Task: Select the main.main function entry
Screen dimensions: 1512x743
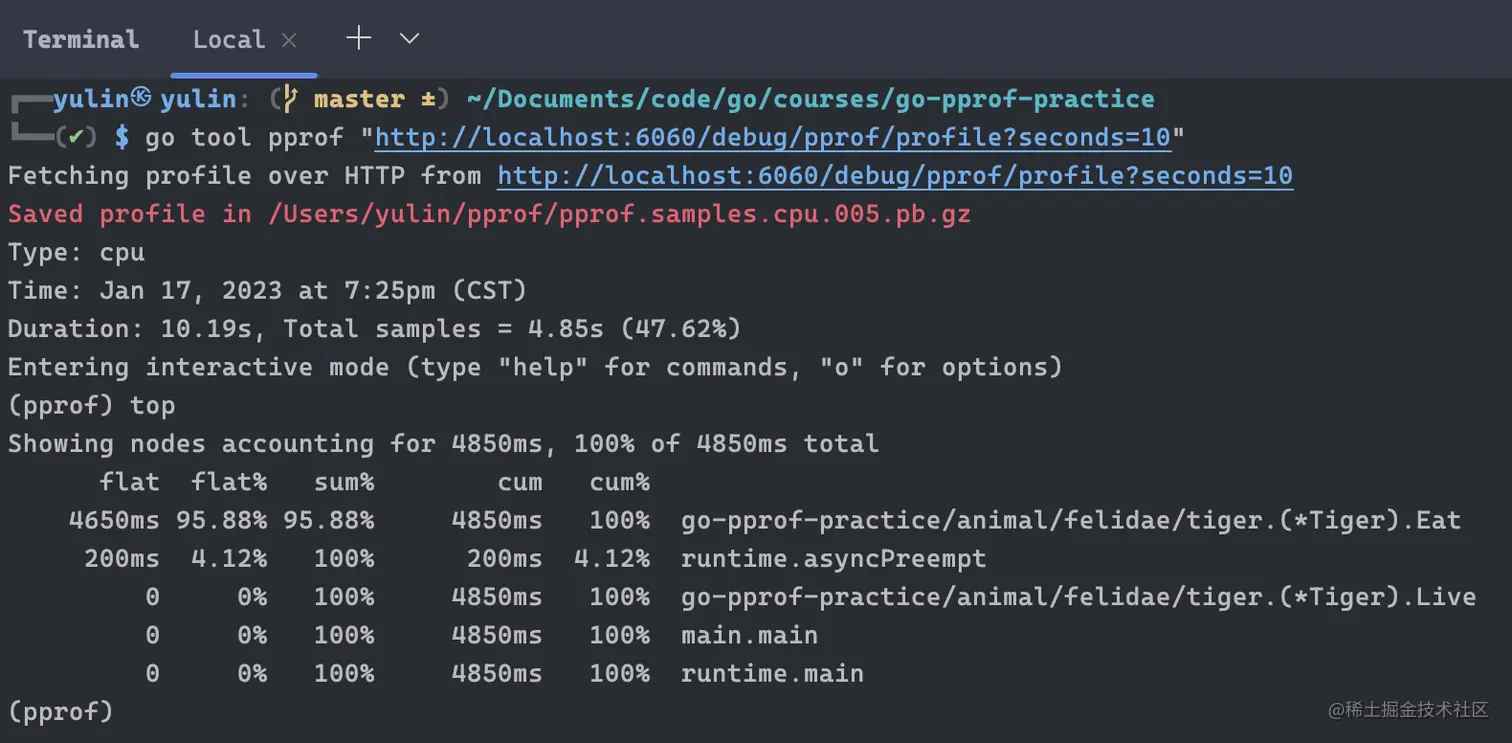Action: click(x=749, y=635)
